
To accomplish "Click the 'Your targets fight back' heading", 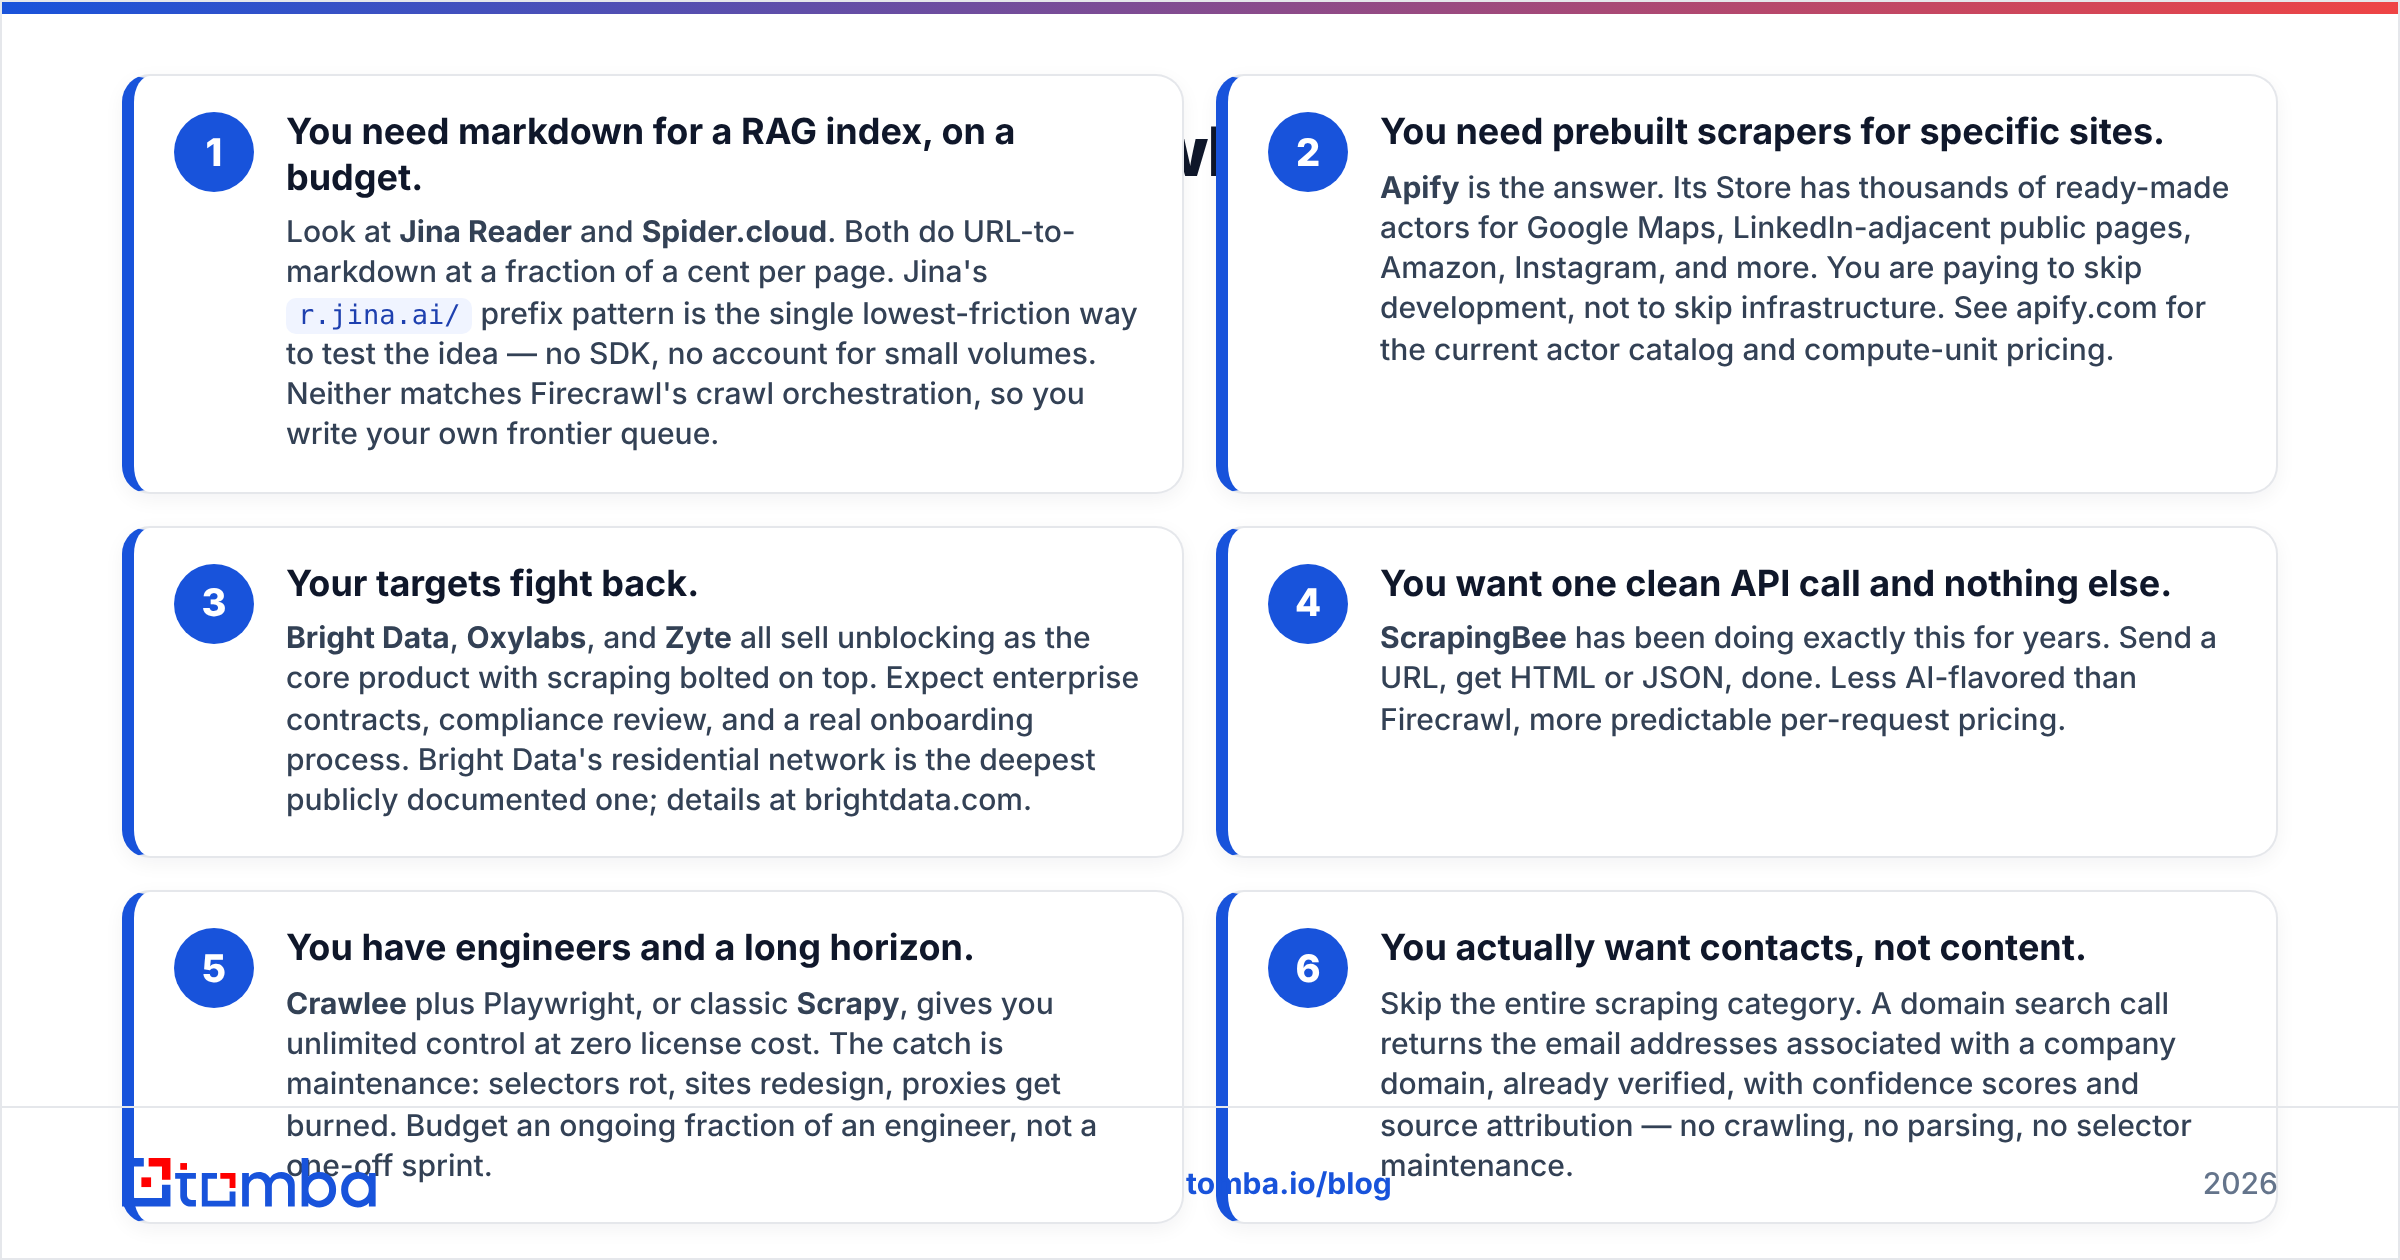I will pyautogui.click(x=492, y=584).
